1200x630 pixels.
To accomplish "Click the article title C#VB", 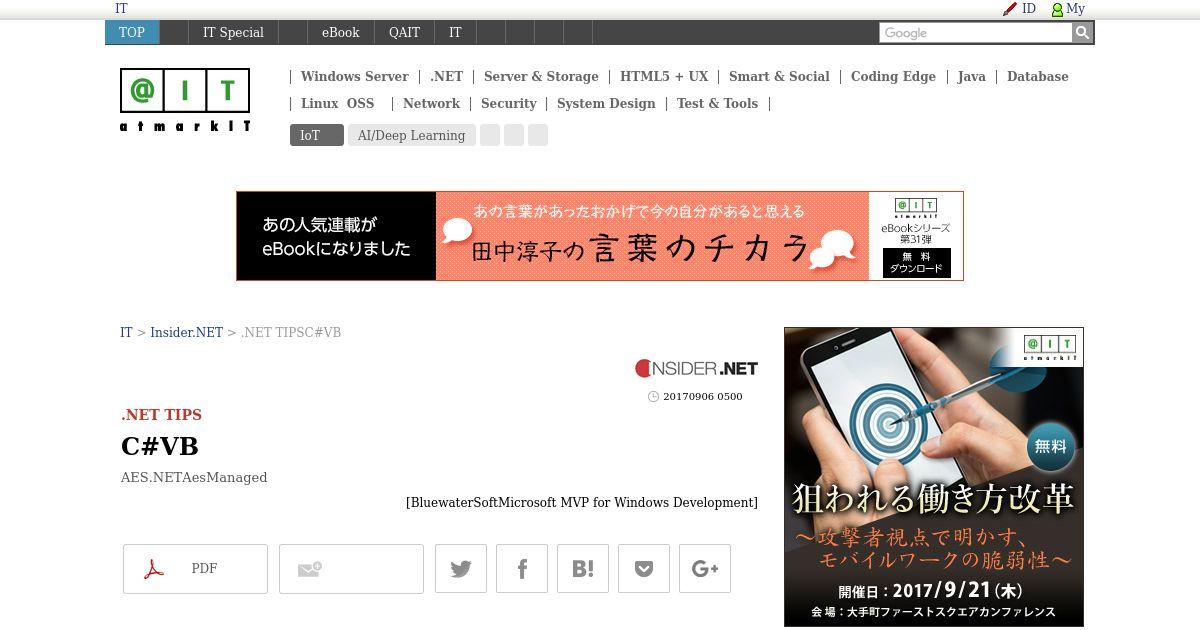I will 160,447.
